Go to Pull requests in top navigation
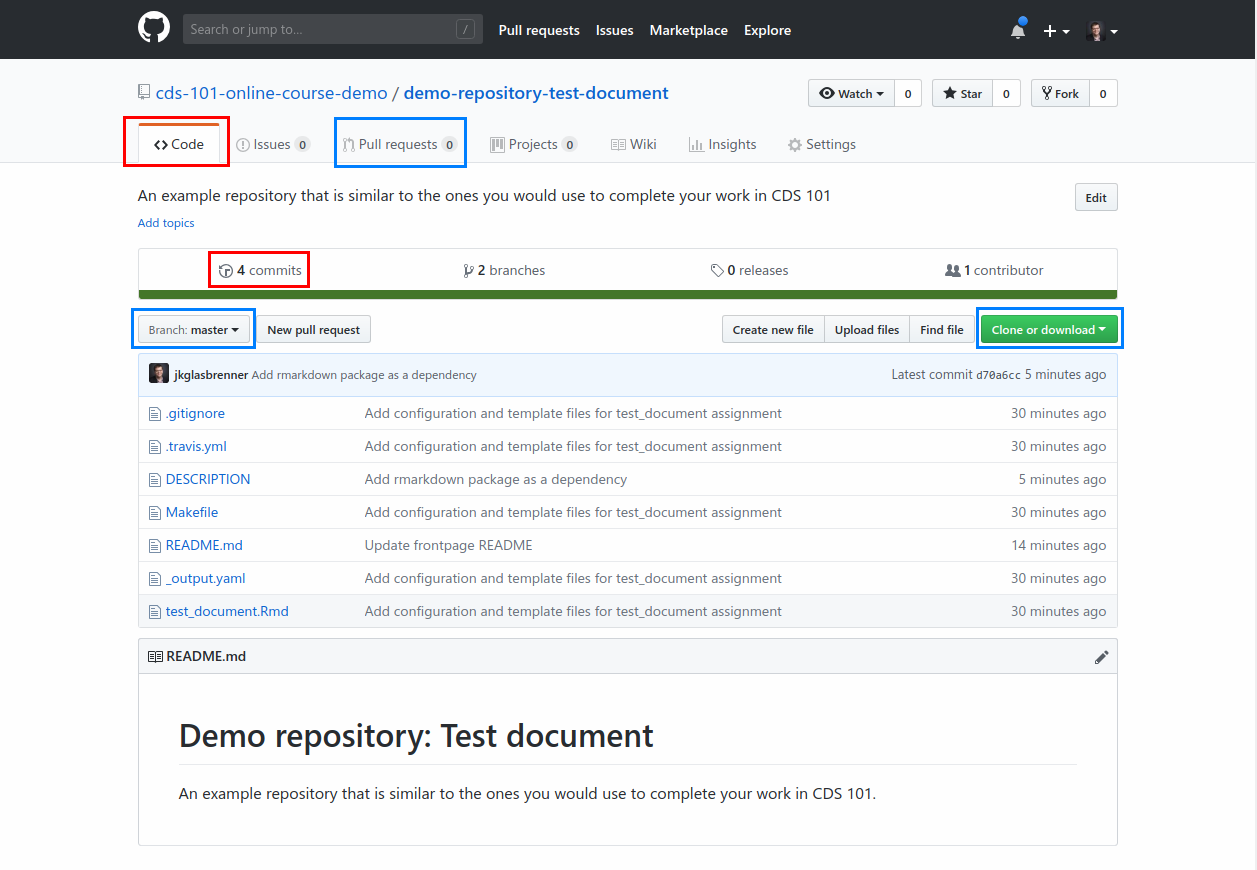 (539, 30)
